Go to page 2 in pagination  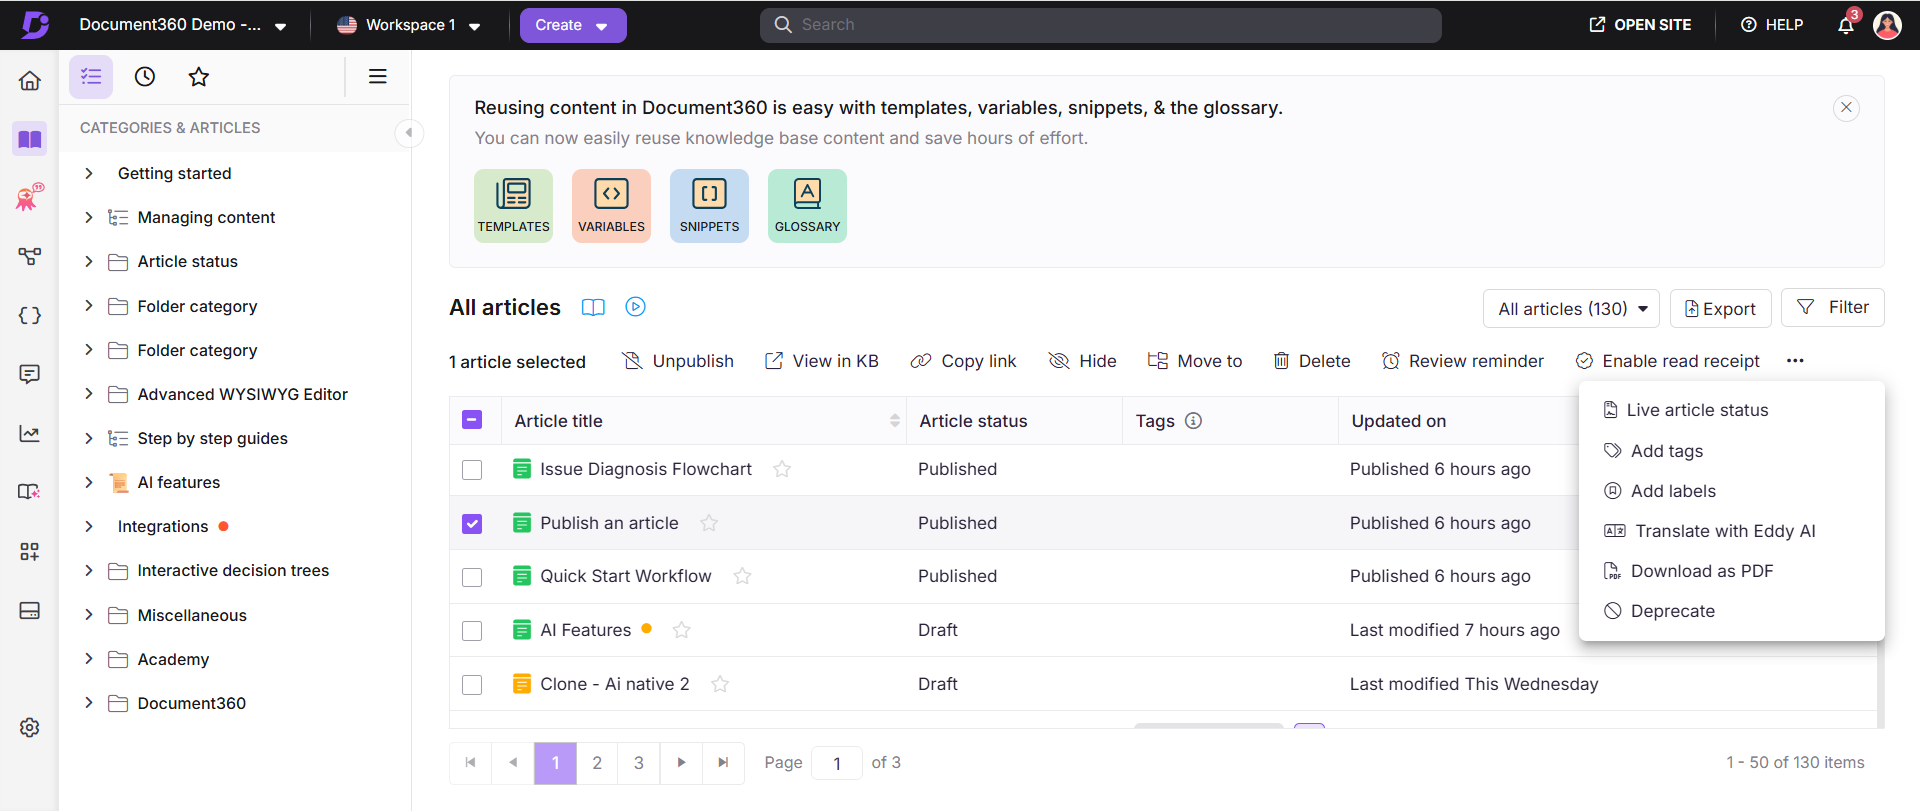tap(597, 763)
